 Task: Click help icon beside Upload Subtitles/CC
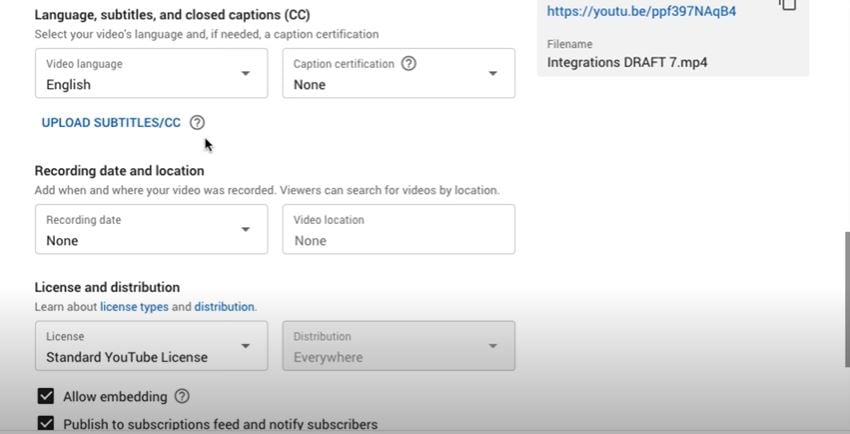tap(197, 123)
